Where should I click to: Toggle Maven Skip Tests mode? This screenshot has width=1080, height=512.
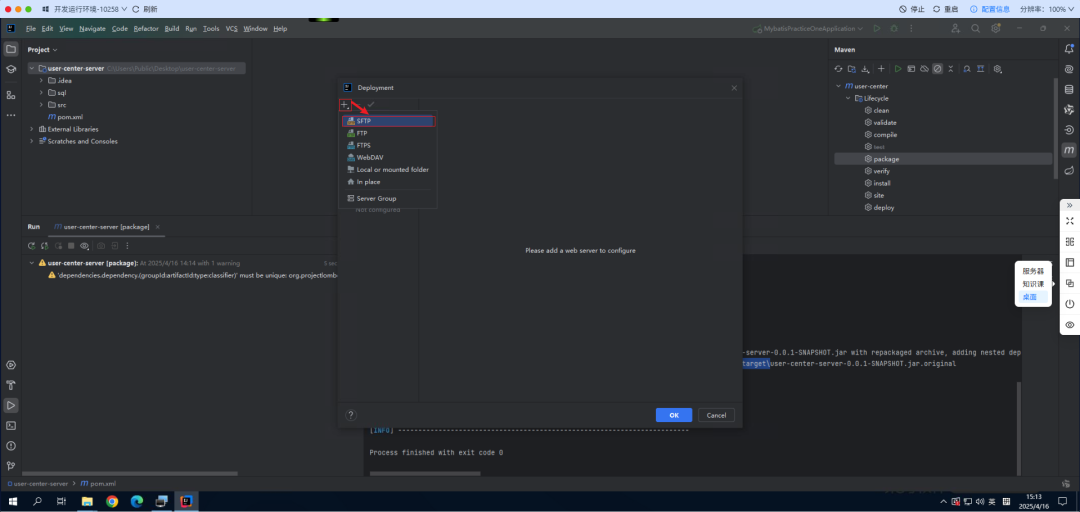(x=937, y=69)
